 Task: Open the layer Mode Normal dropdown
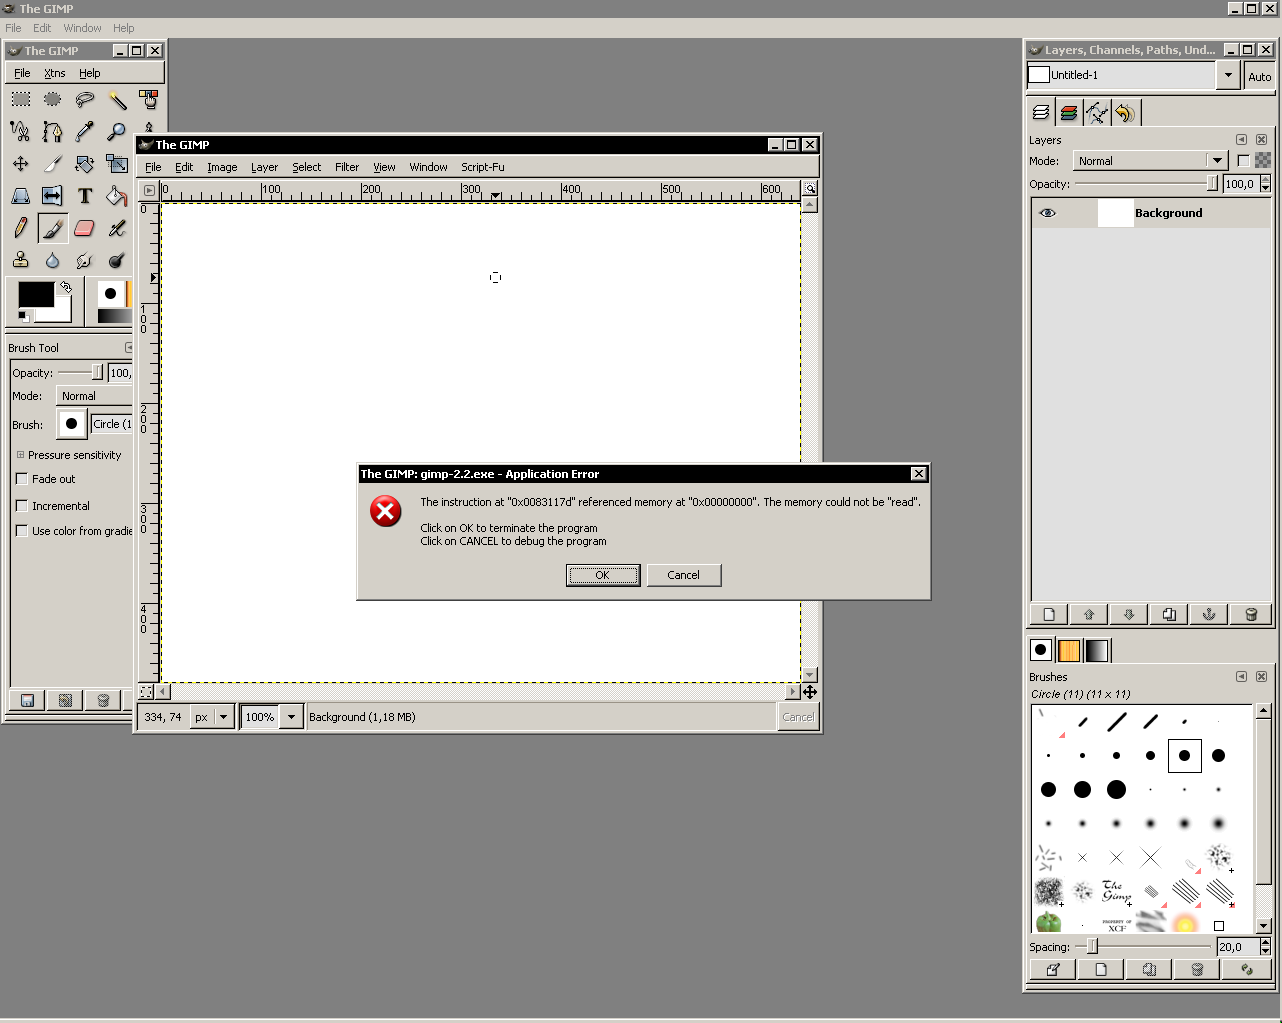click(x=1150, y=161)
